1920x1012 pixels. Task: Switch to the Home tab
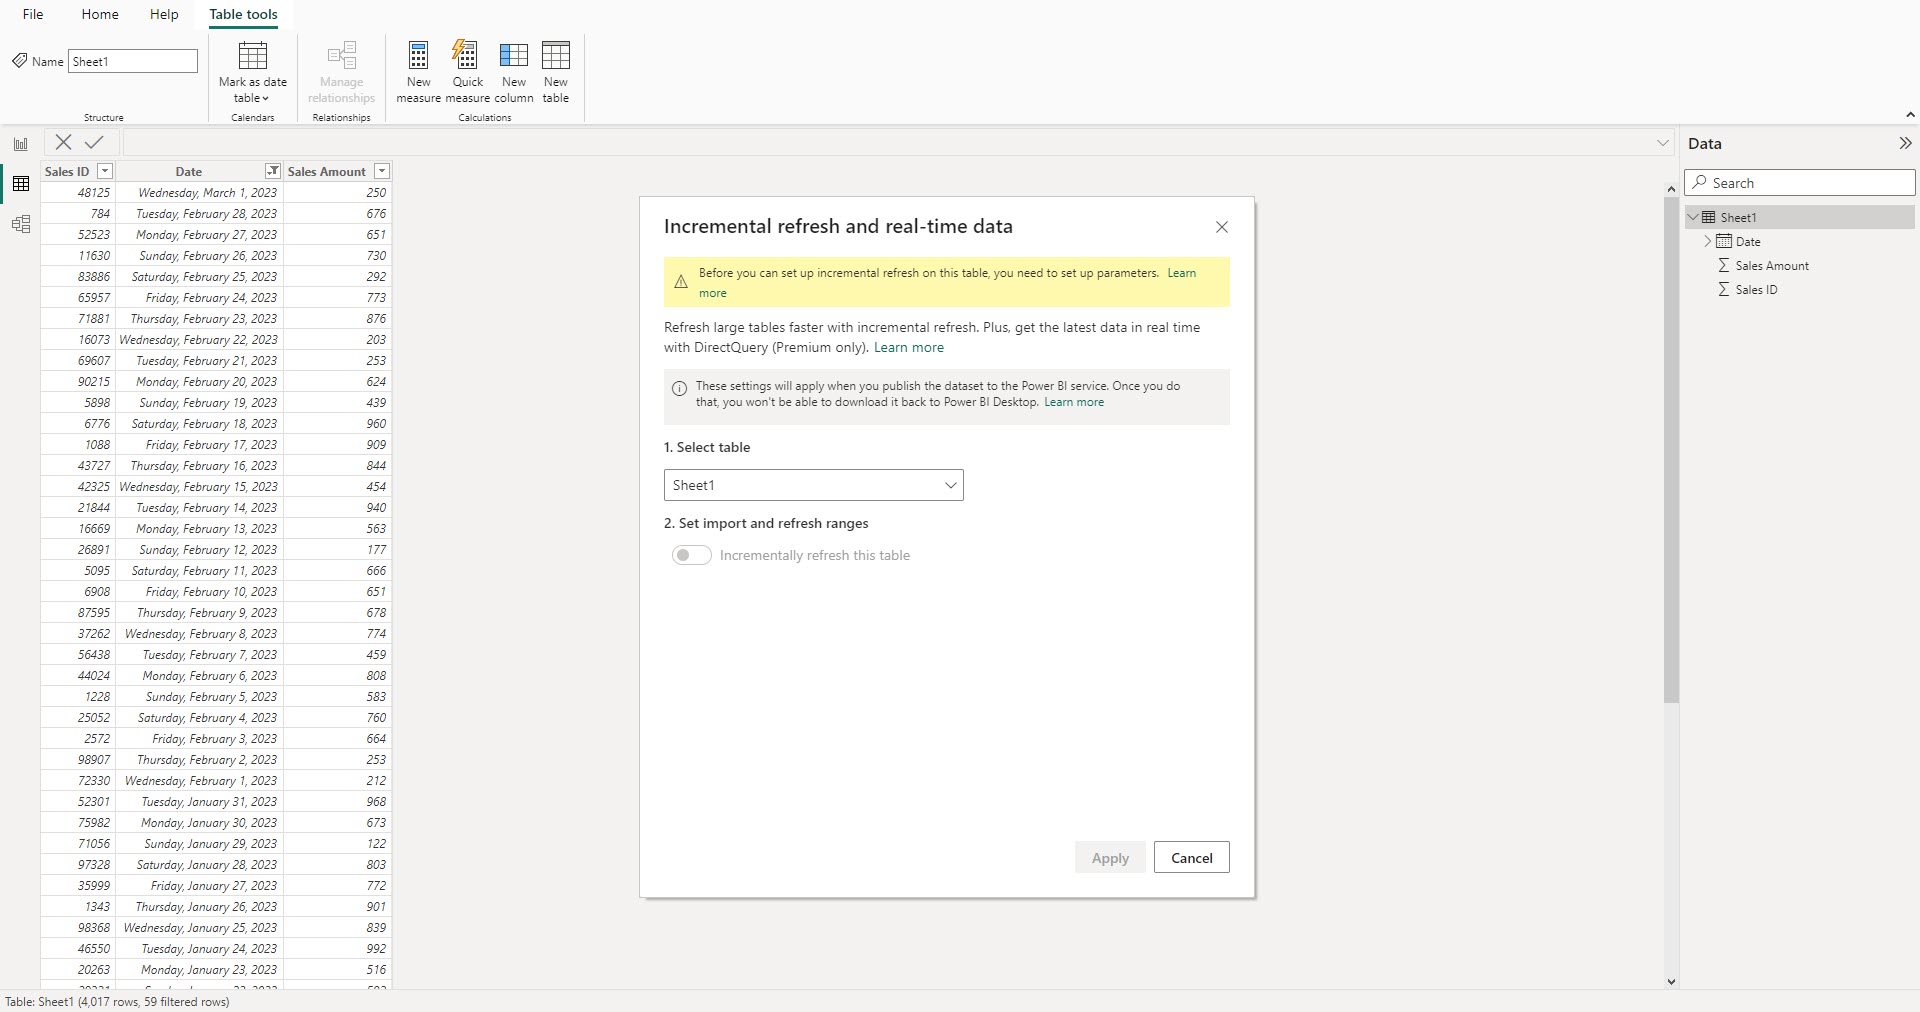pyautogui.click(x=100, y=14)
